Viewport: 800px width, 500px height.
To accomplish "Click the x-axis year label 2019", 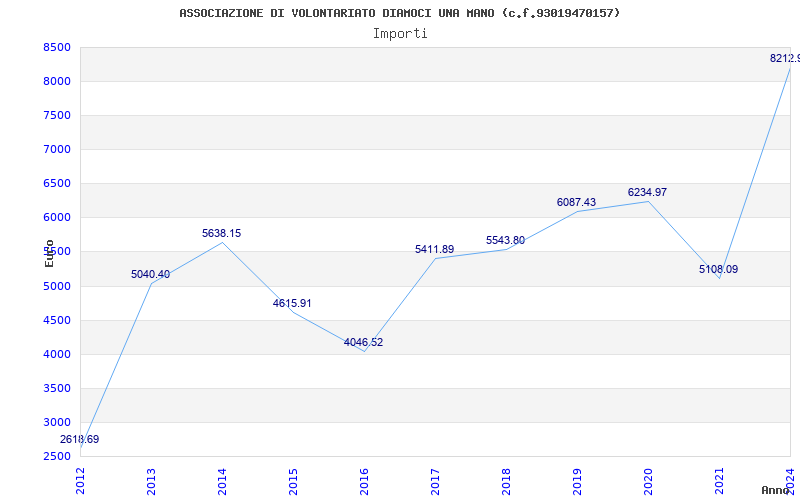I will pyautogui.click(x=577, y=481).
